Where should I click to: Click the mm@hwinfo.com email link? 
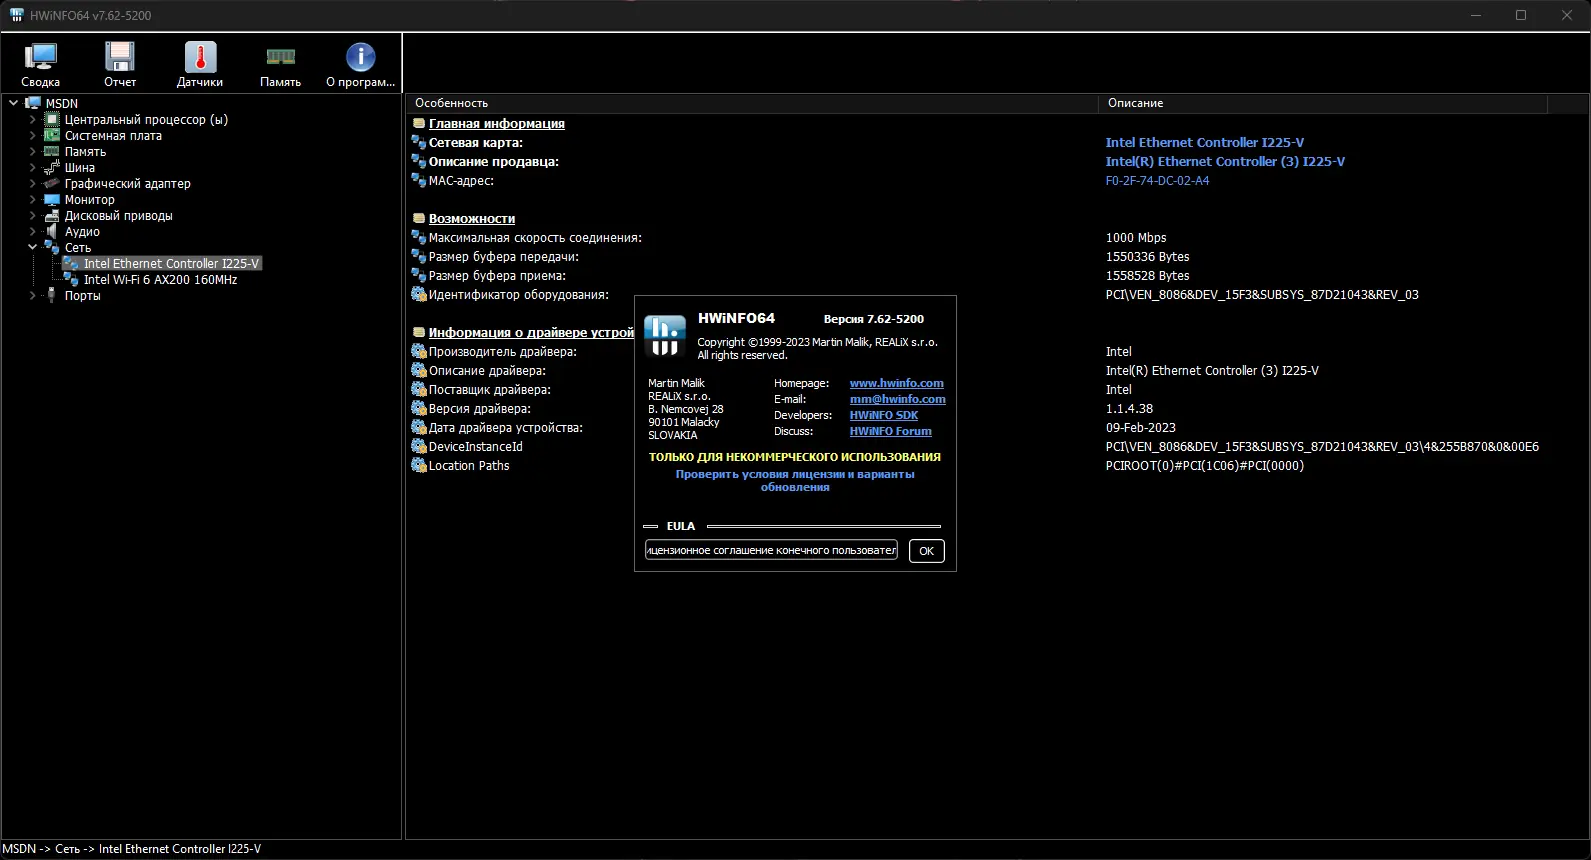(x=898, y=399)
